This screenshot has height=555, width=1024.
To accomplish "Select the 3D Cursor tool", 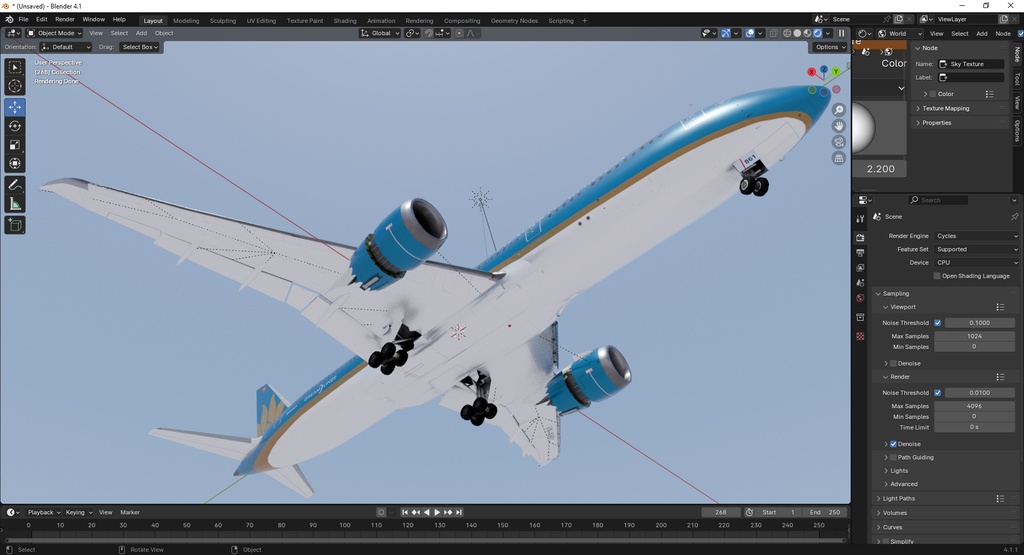I will coord(15,87).
